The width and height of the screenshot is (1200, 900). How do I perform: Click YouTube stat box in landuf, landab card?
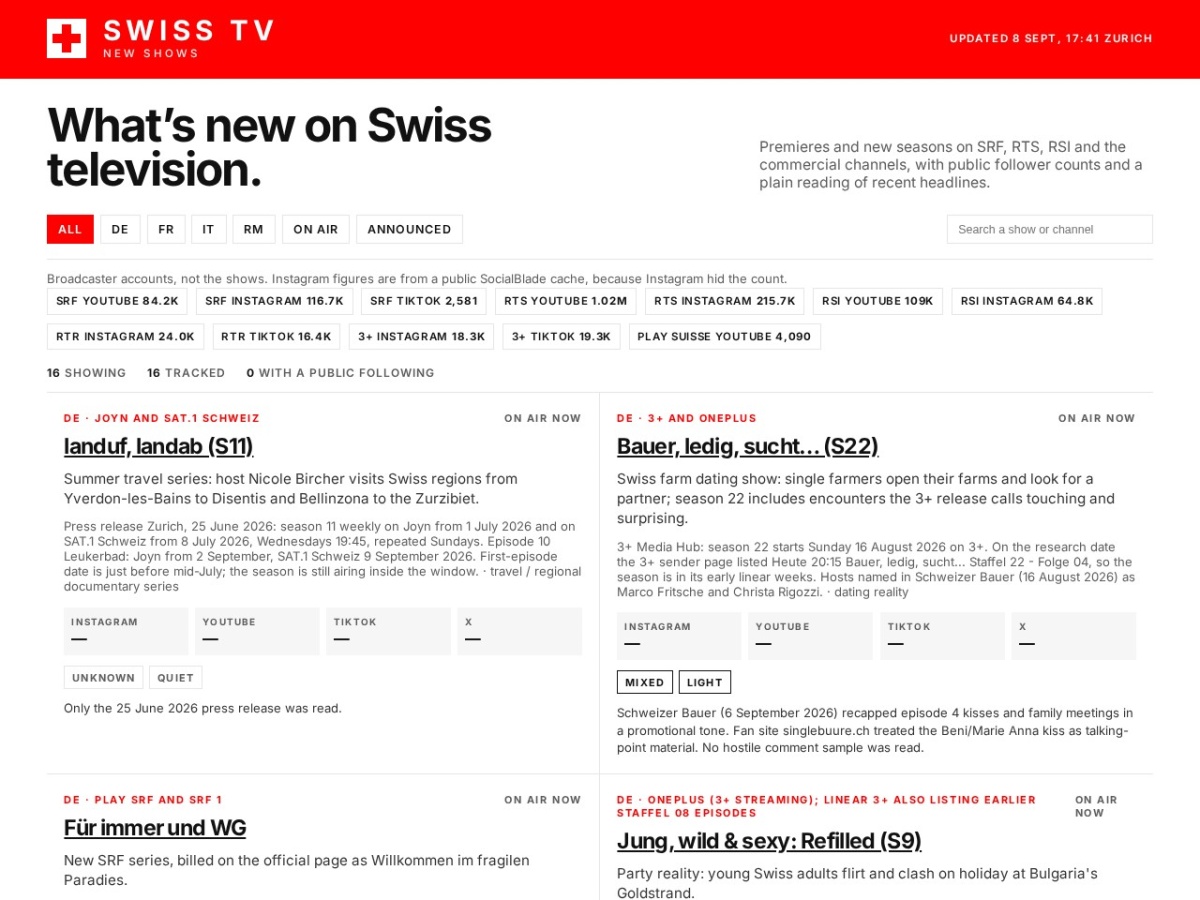257,631
